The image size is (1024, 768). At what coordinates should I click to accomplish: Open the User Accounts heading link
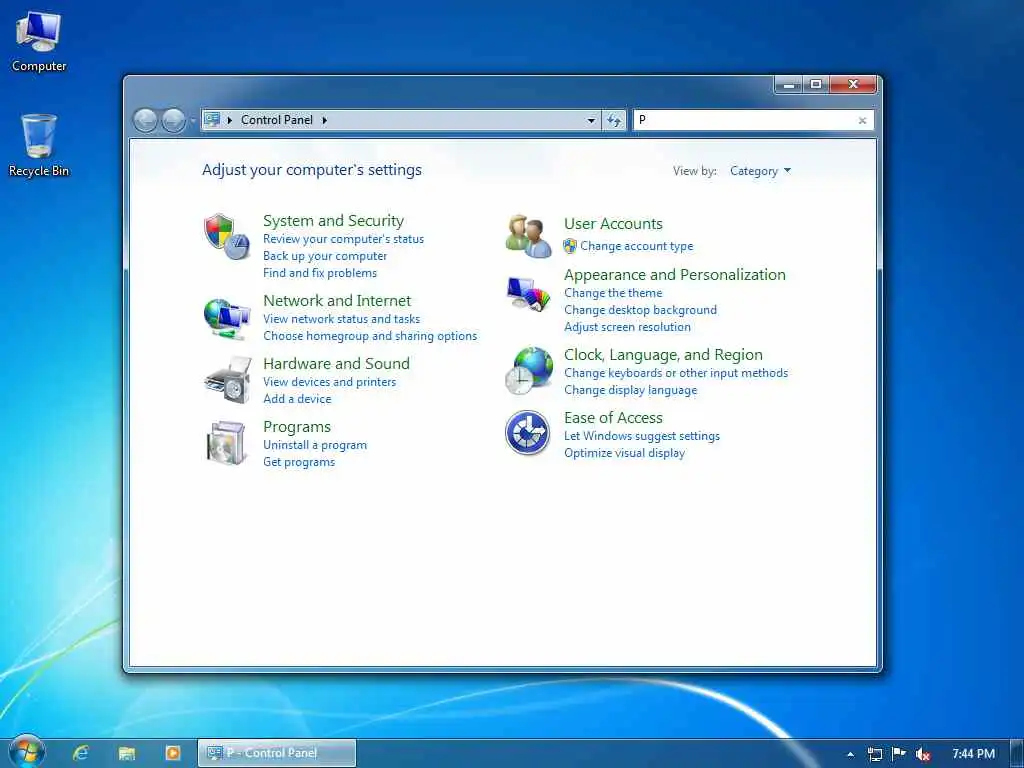coord(613,224)
